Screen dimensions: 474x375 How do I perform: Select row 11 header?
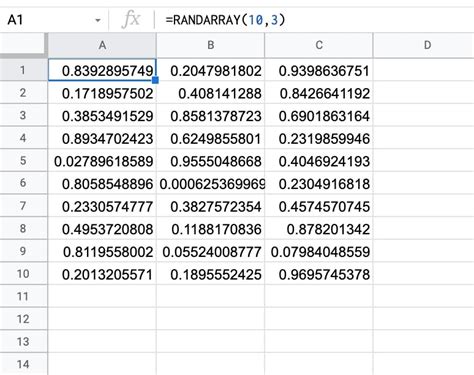23,296
